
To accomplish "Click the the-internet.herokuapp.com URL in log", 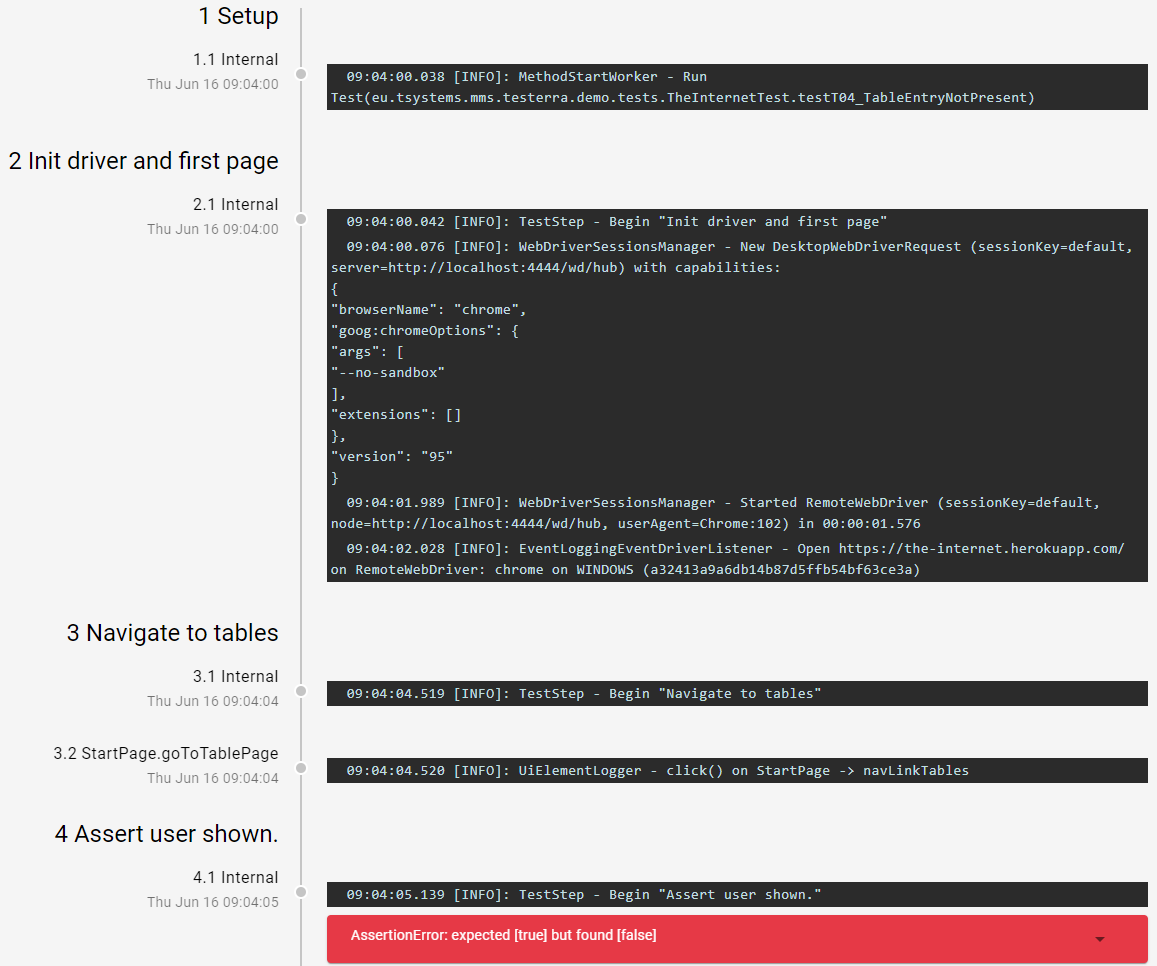I will pyautogui.click(x=981, y=548).
